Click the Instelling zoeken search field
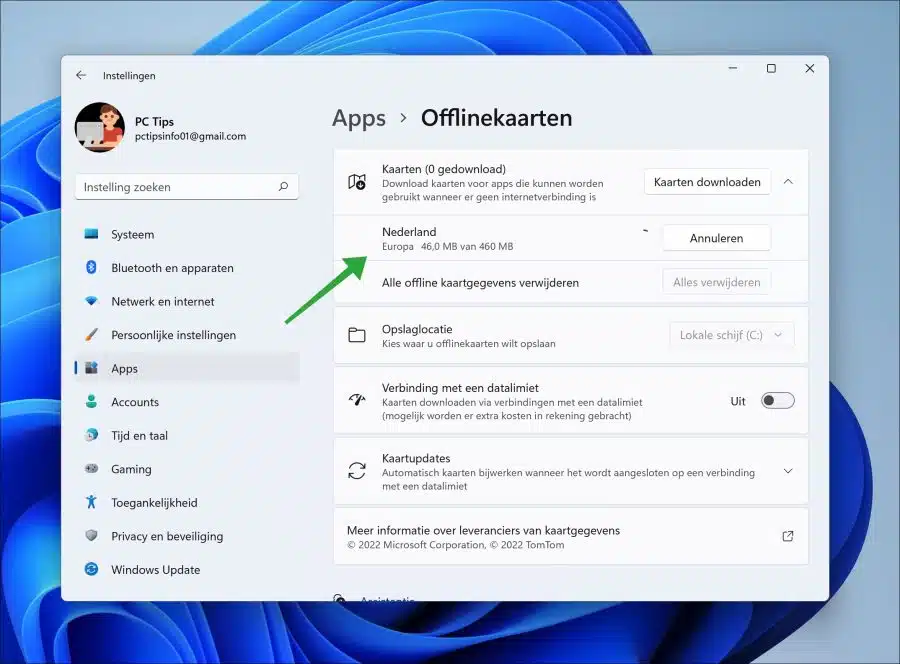Image resolution: width=900 pixels, height=664 pixels. [187, 187]
